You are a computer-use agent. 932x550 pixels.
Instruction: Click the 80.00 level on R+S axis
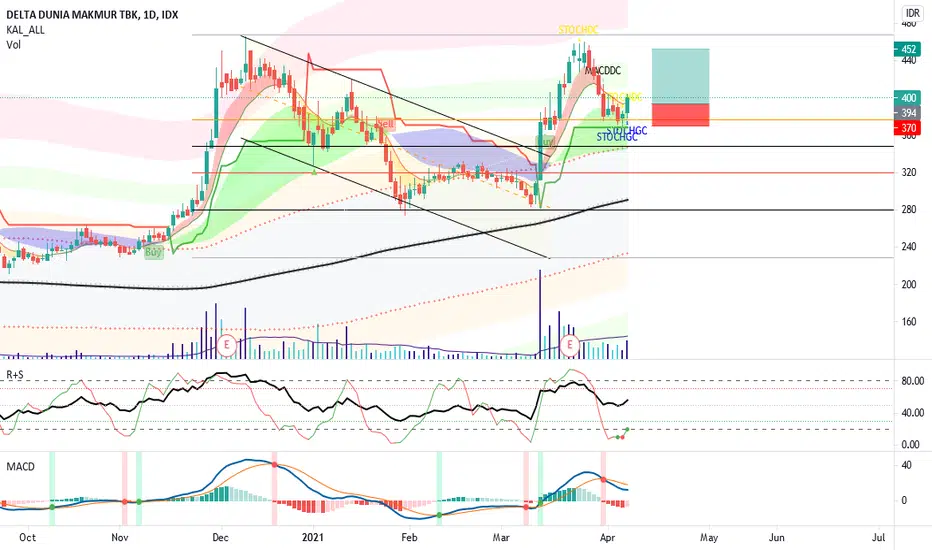click(912, 381)
